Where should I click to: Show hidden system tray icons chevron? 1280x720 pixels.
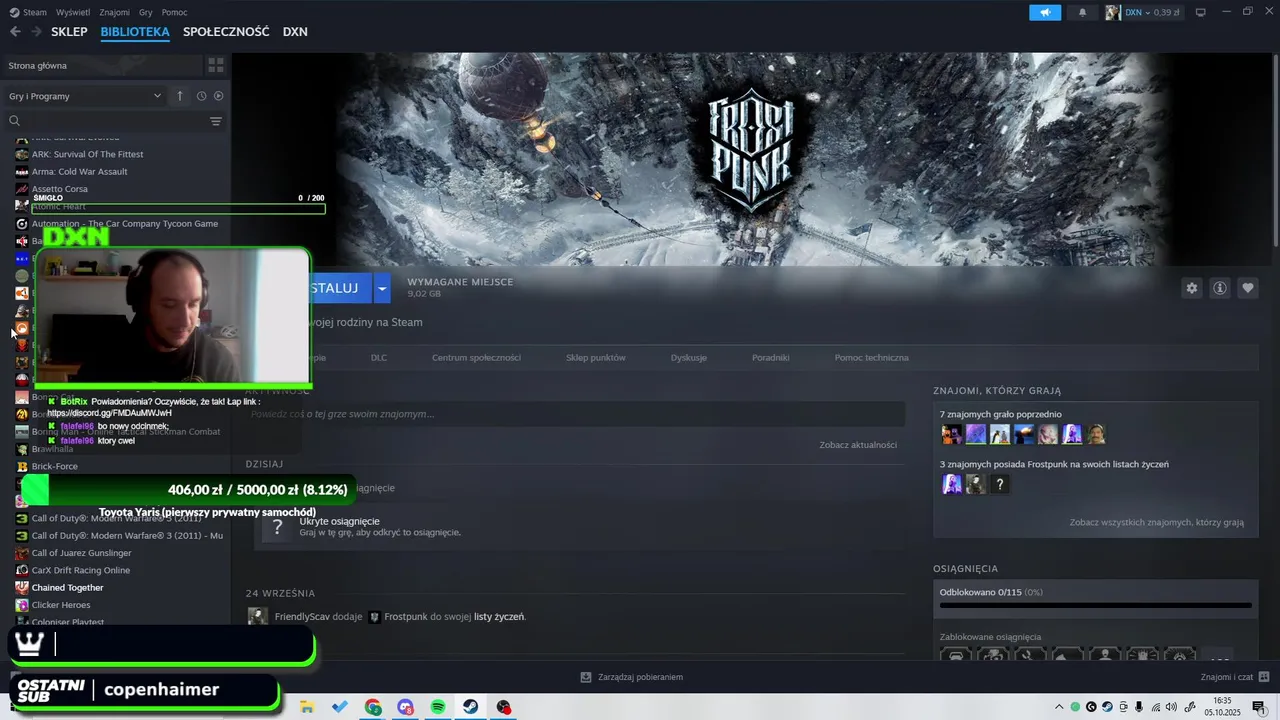(1059, 707)
